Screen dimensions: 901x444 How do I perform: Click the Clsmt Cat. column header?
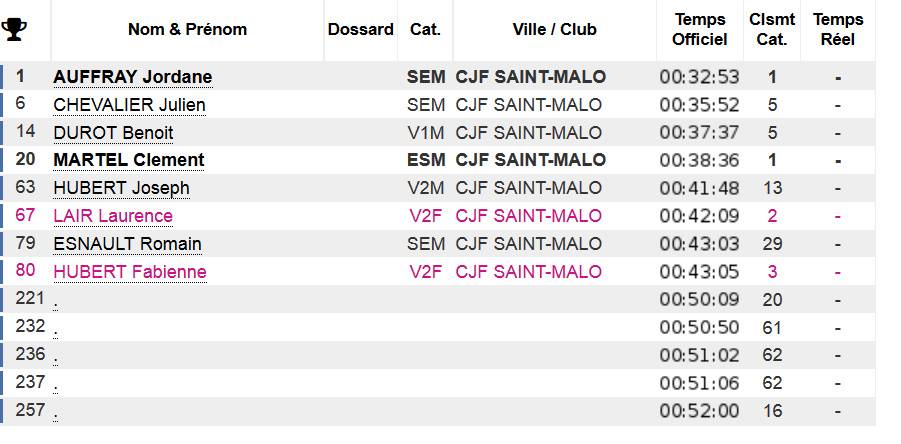click(772, 29)
